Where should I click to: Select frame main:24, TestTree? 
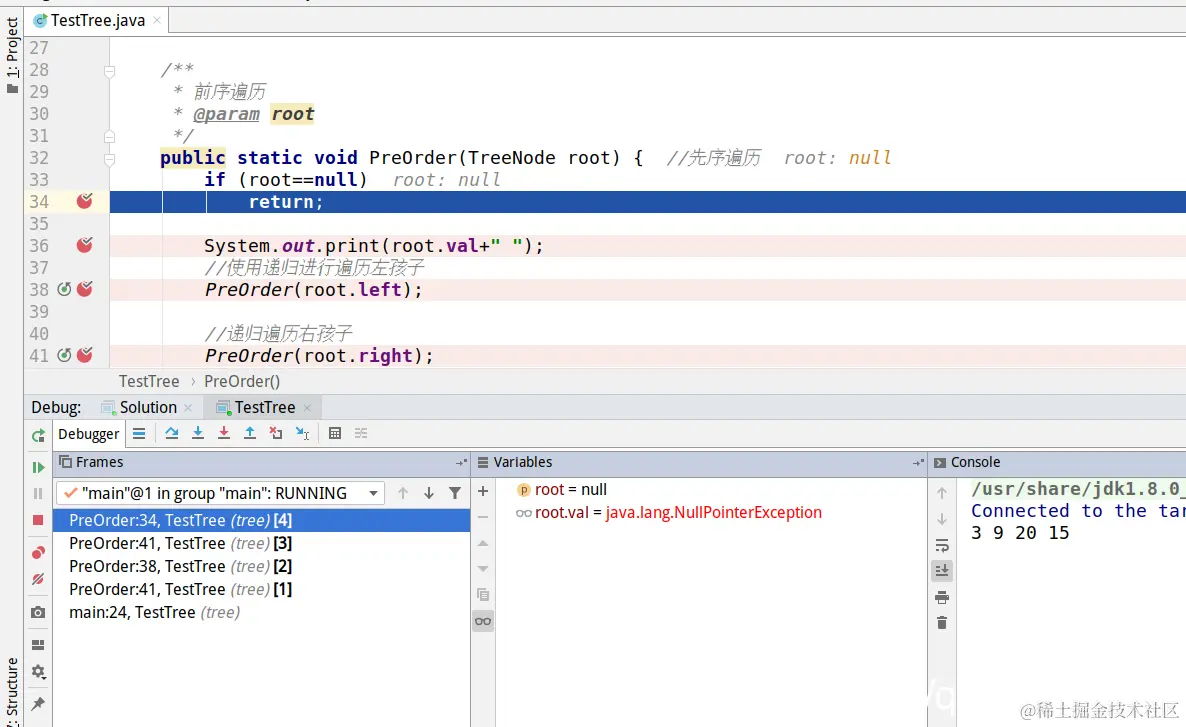262,612
